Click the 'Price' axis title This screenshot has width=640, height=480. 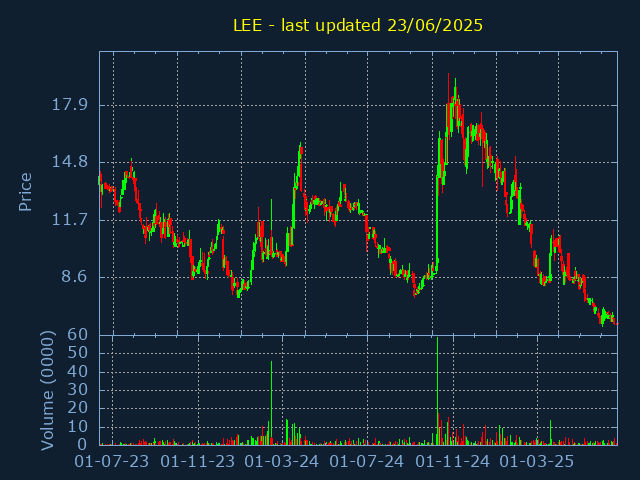(x=25, y=192)
